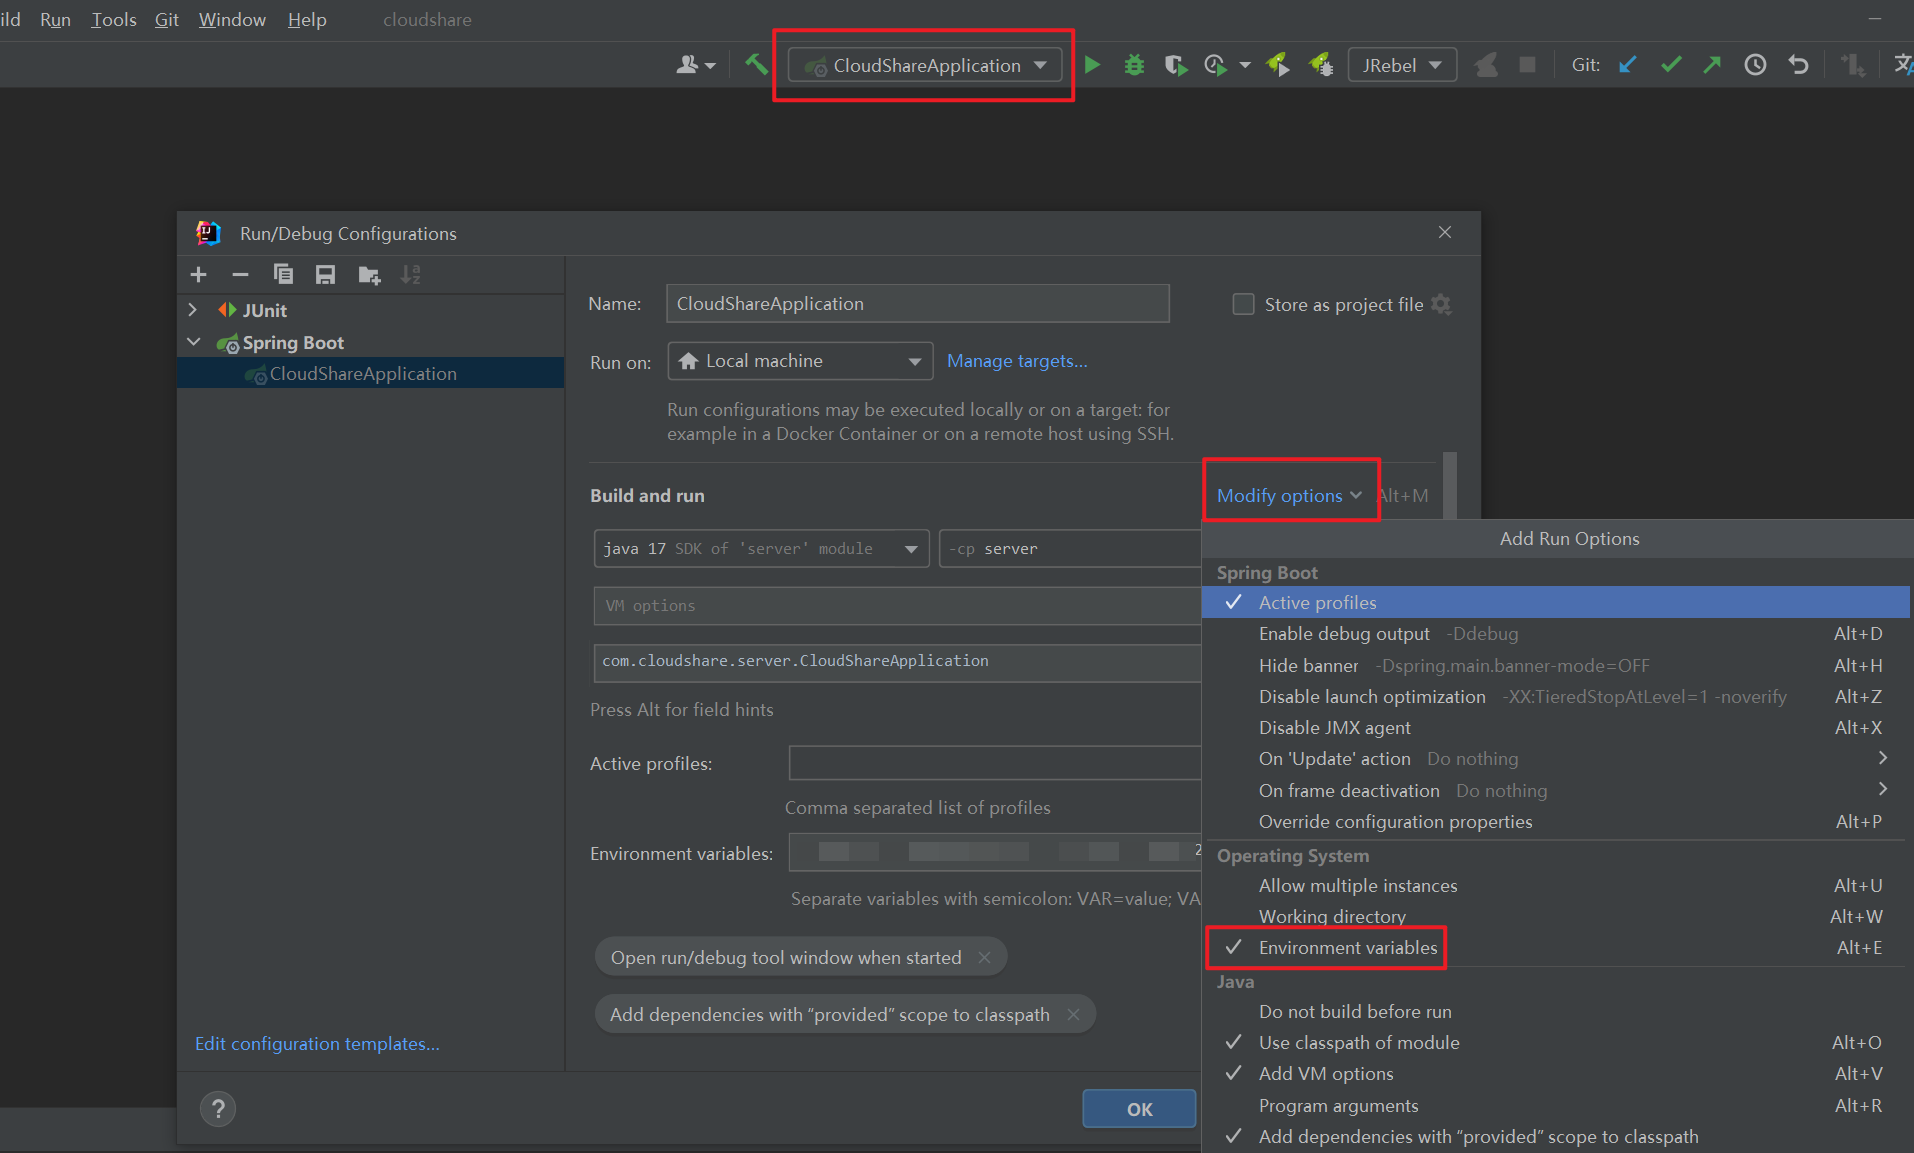Toggle Active profiles option in popup

[x=1555, y=602]
